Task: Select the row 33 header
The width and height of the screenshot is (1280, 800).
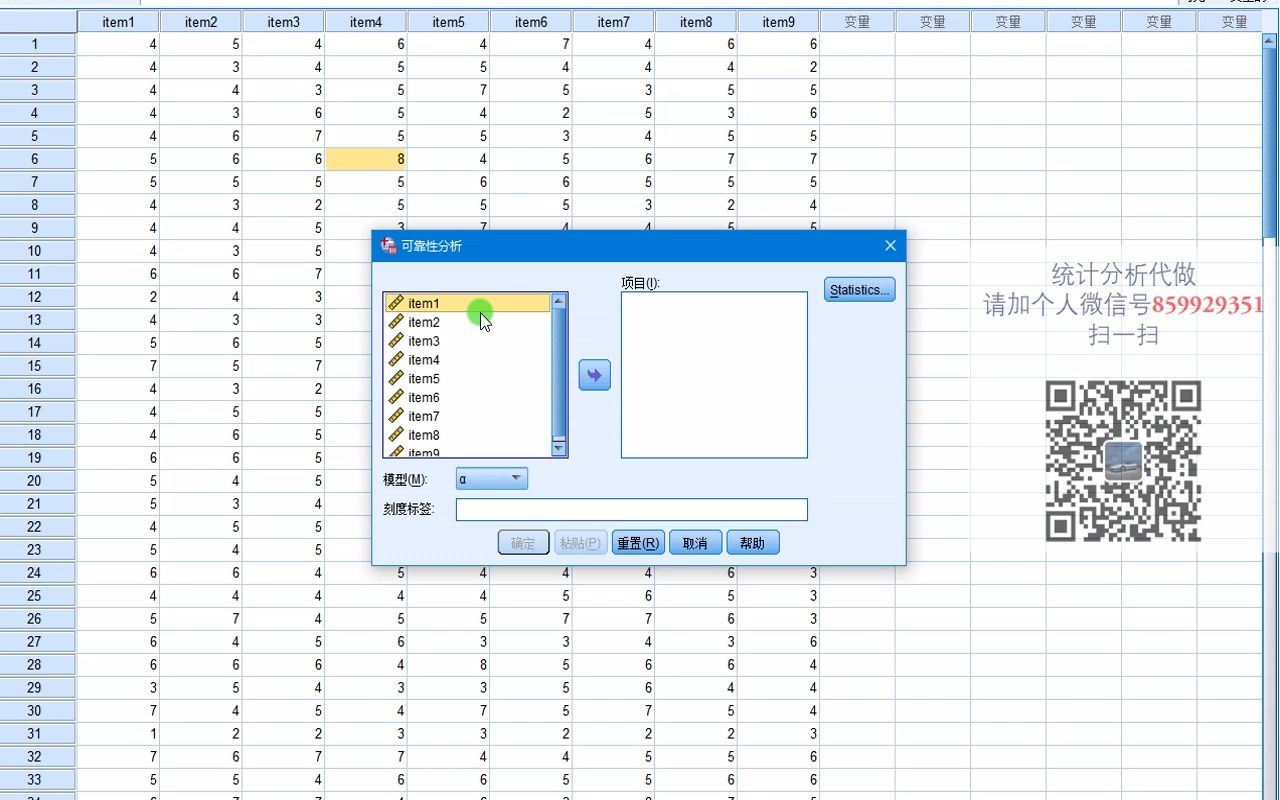Action: click(37, 780)
